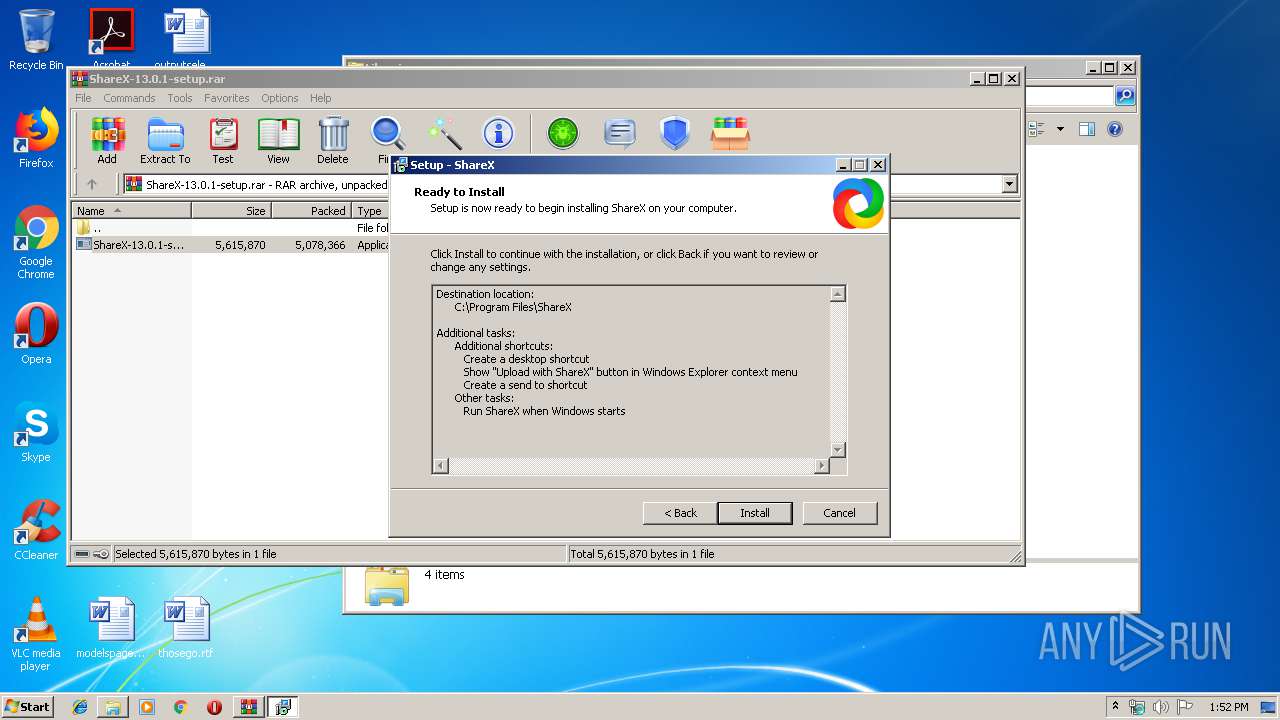
Task: Open the WinRAR Options menu
Action: point(280,98)
